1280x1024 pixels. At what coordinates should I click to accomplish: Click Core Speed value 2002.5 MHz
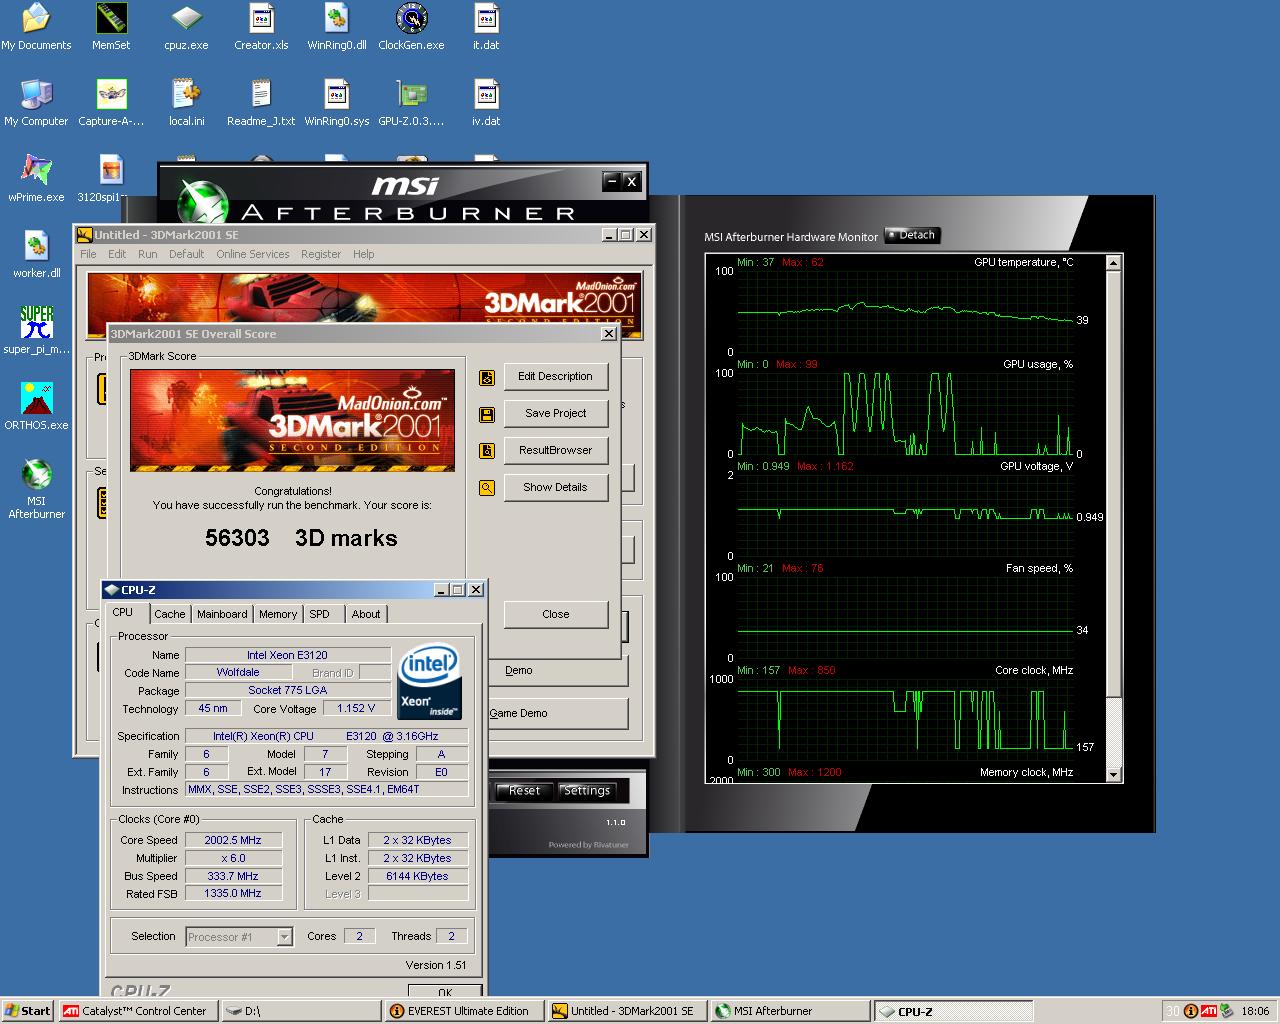233,840
